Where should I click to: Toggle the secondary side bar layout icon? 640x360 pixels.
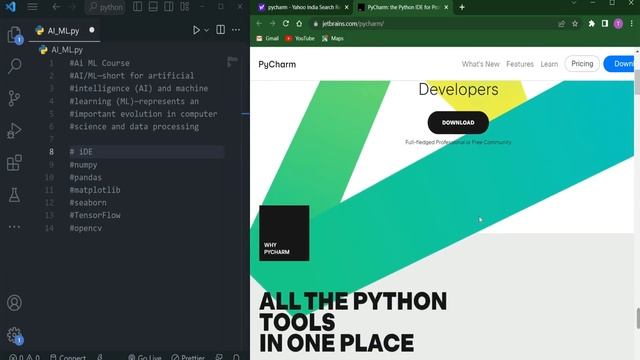(x=169, y=7)
